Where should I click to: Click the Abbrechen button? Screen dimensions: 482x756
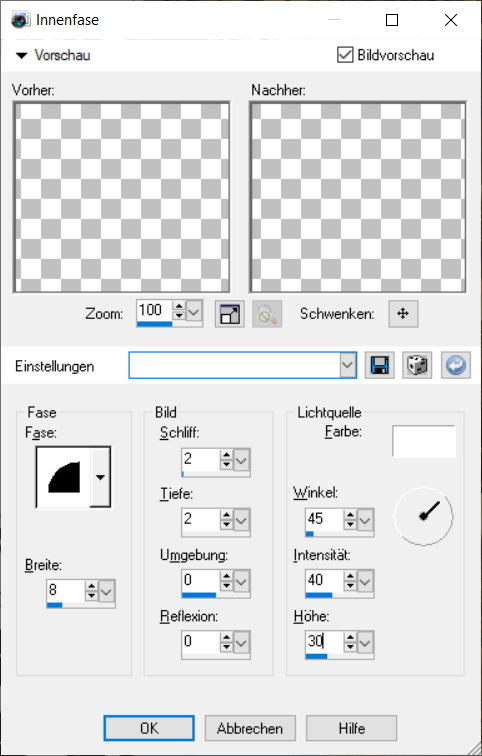(250, 728)
